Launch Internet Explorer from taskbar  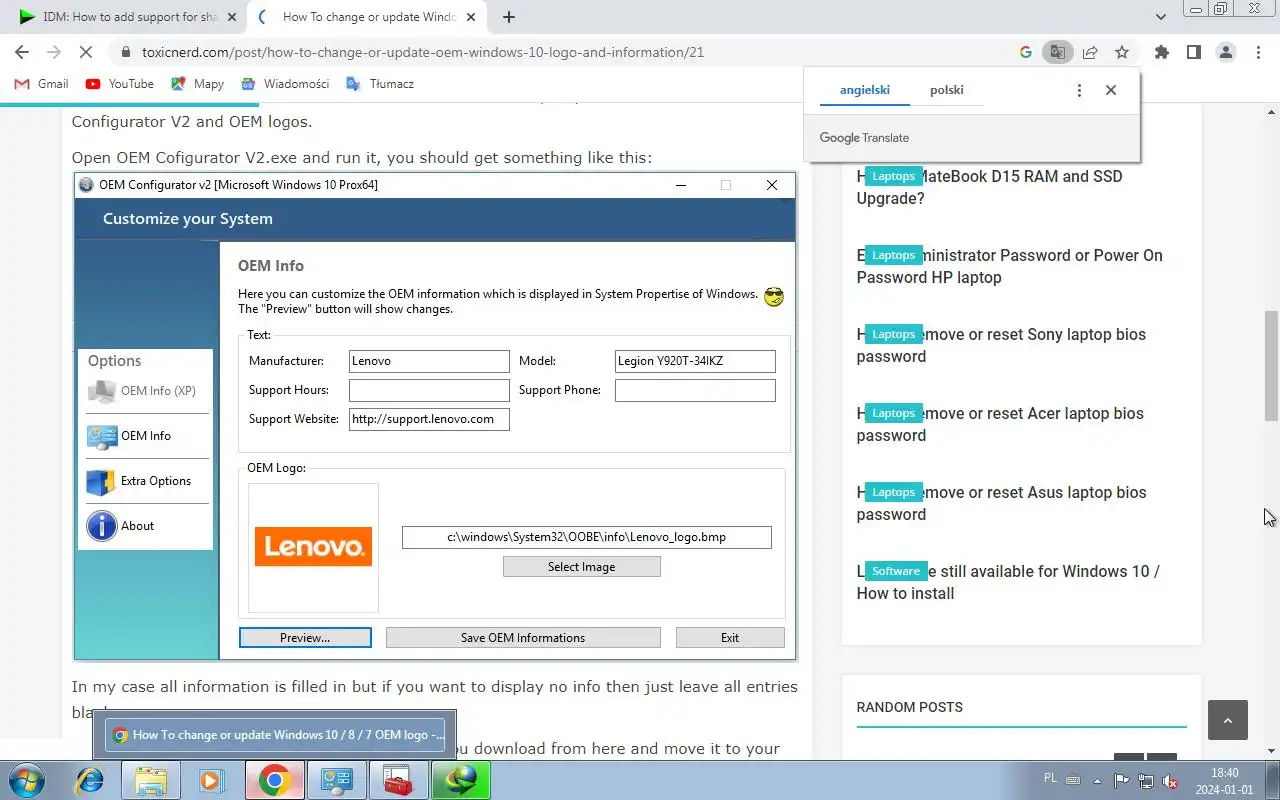click(90, 780)
